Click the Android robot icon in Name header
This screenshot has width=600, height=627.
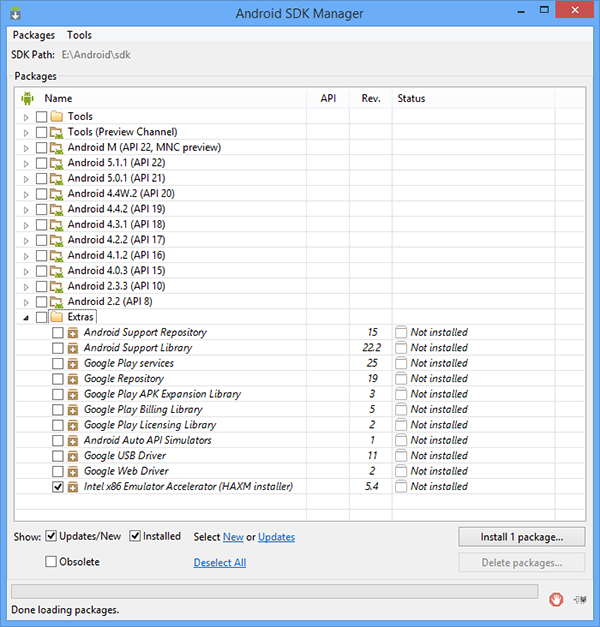point(27,98)
